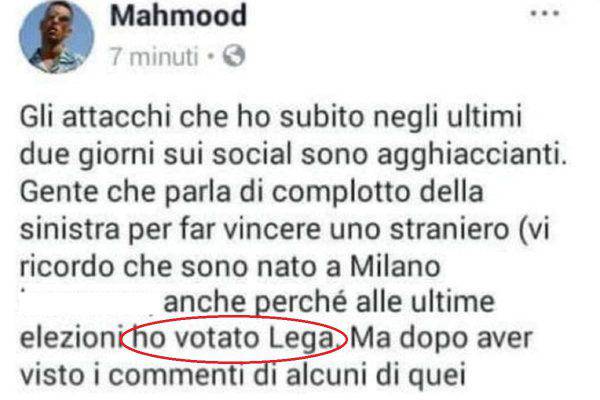Click the word "sinistra" in the post
Viewport: 600px width, 400px height.
[69, 230]
